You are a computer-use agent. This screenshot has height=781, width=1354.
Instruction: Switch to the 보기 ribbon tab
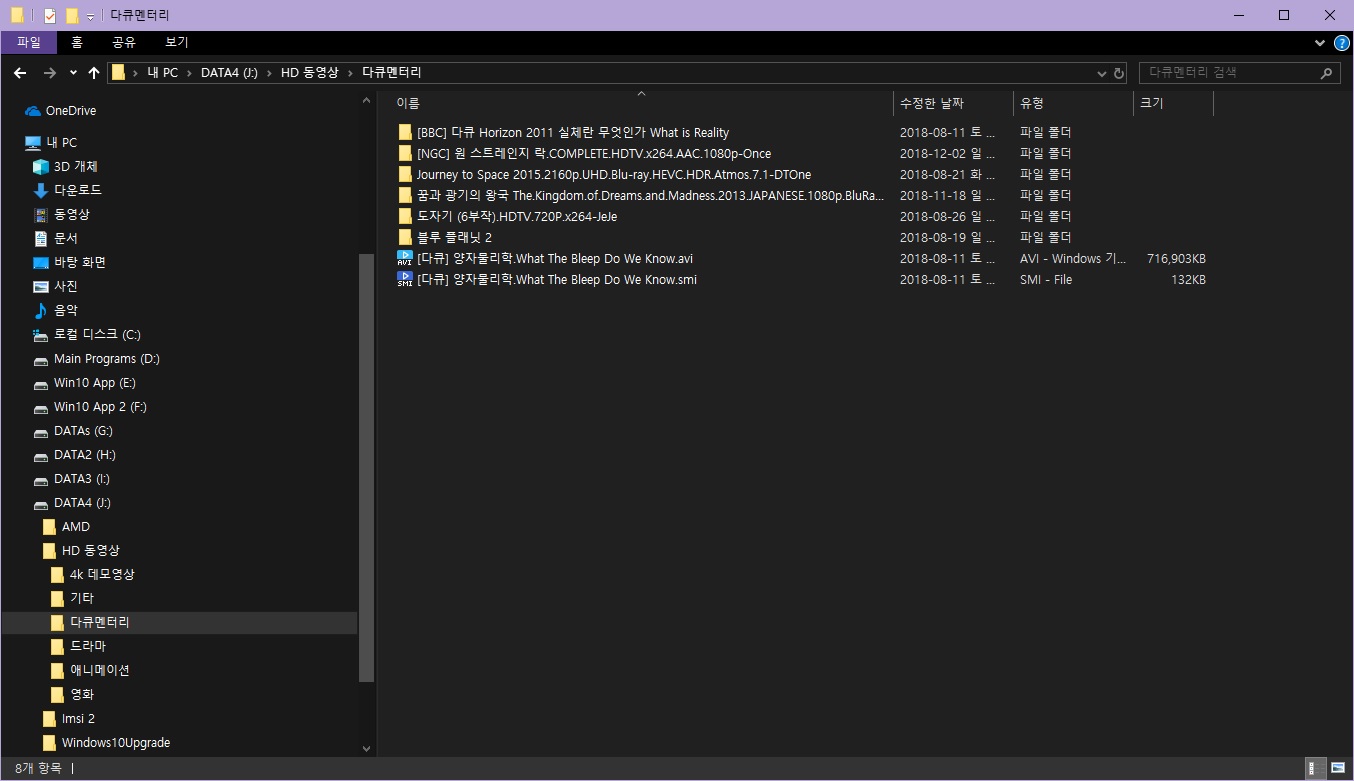pos(177,43)
